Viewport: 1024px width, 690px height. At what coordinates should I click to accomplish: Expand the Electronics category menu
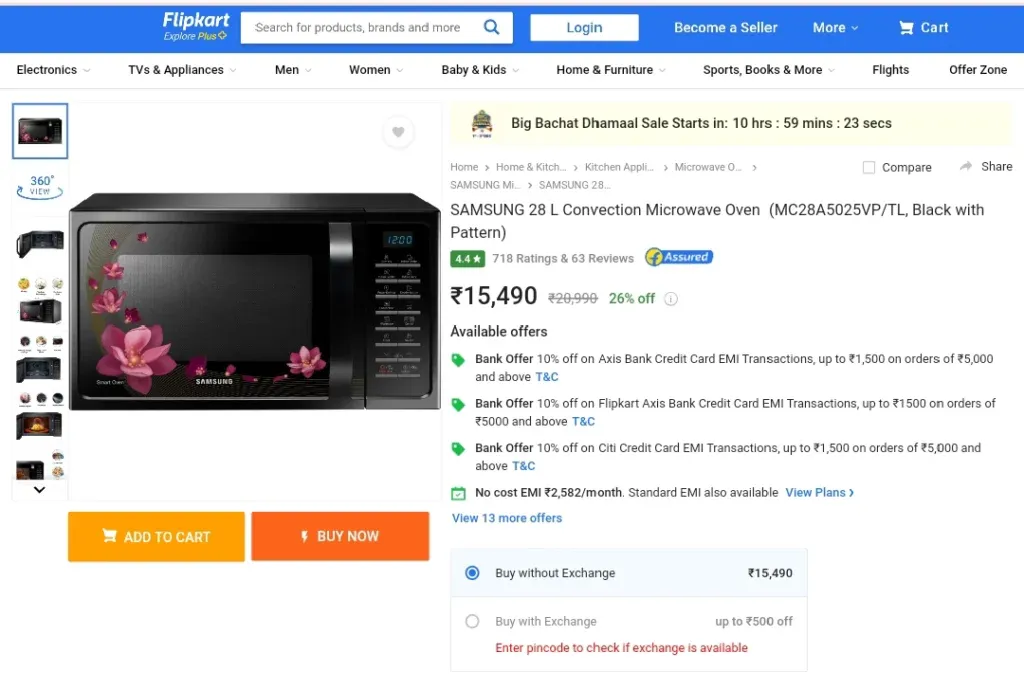pyautogui.click(x=54, y=70)
